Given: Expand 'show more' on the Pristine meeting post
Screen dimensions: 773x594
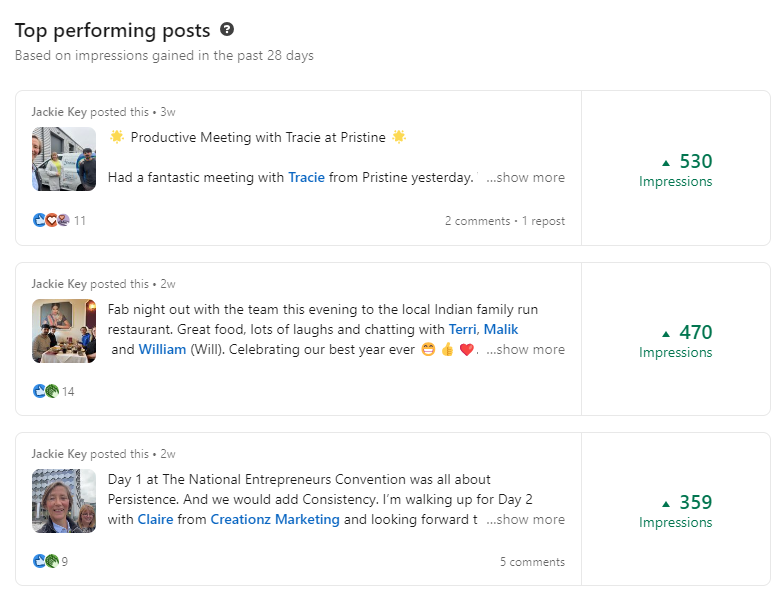Looking at the screenshot, I should coord(526,177).
